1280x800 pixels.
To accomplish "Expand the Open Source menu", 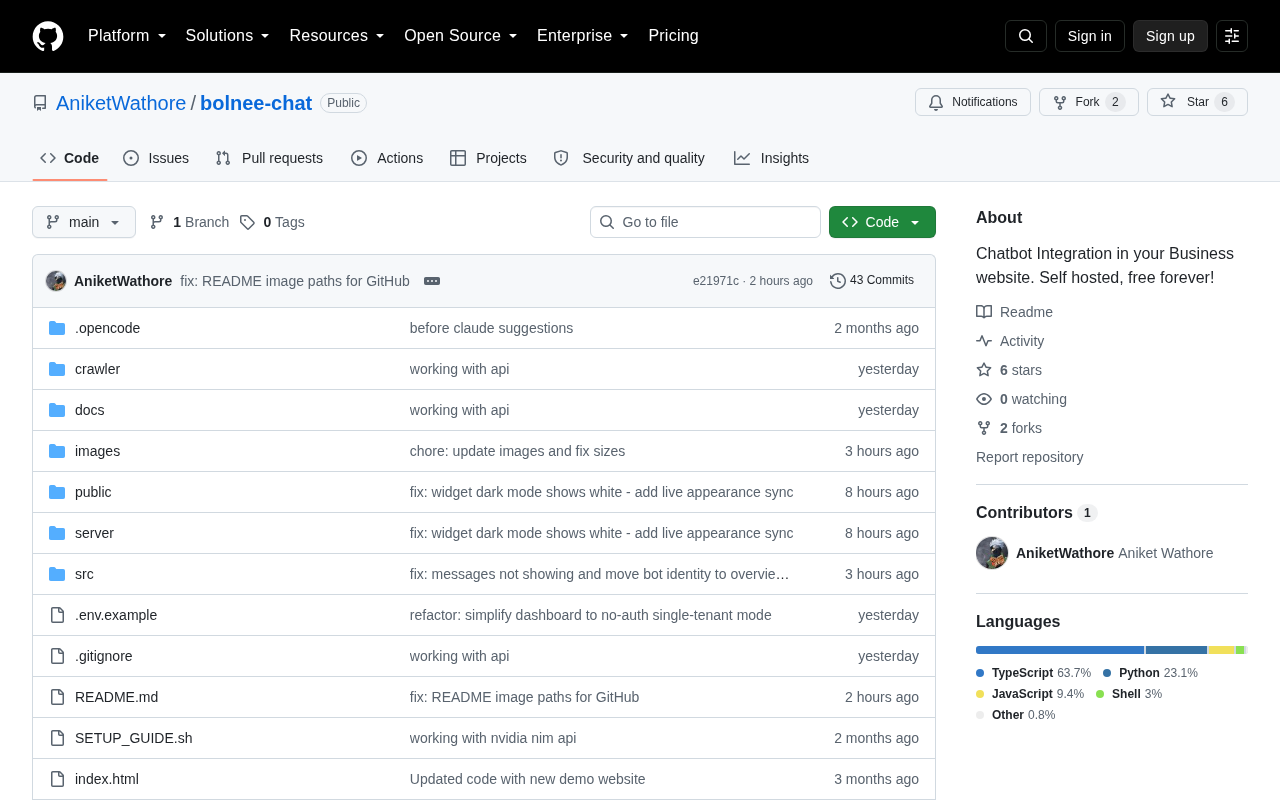I will [x=461, y=36].
